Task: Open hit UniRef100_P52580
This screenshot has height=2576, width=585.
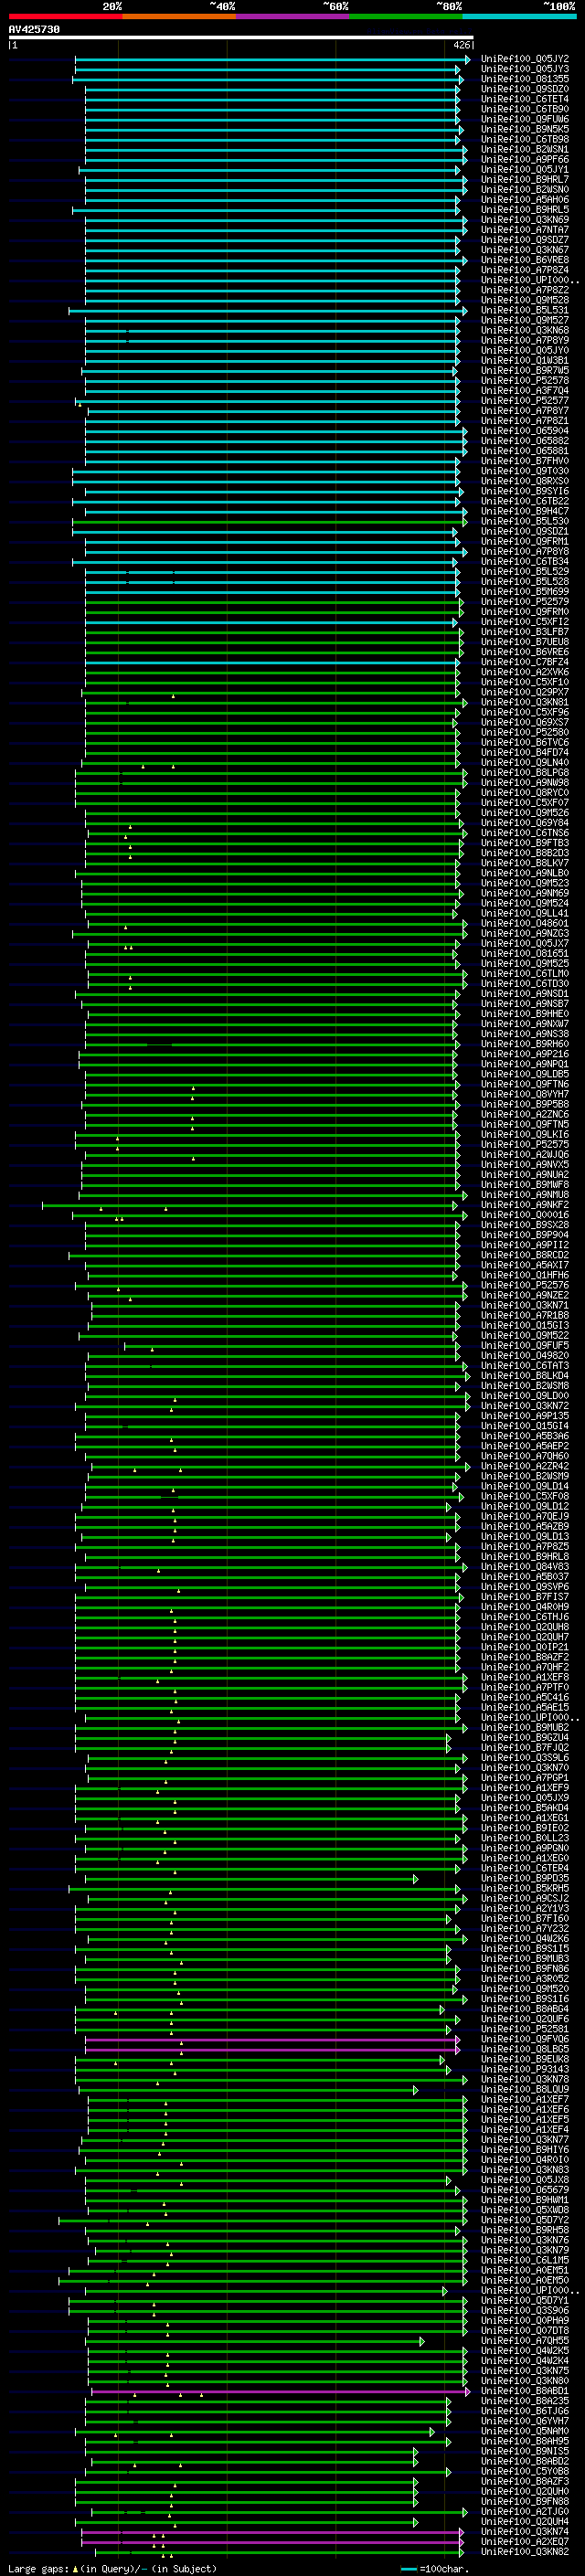Action: (524, 733)
